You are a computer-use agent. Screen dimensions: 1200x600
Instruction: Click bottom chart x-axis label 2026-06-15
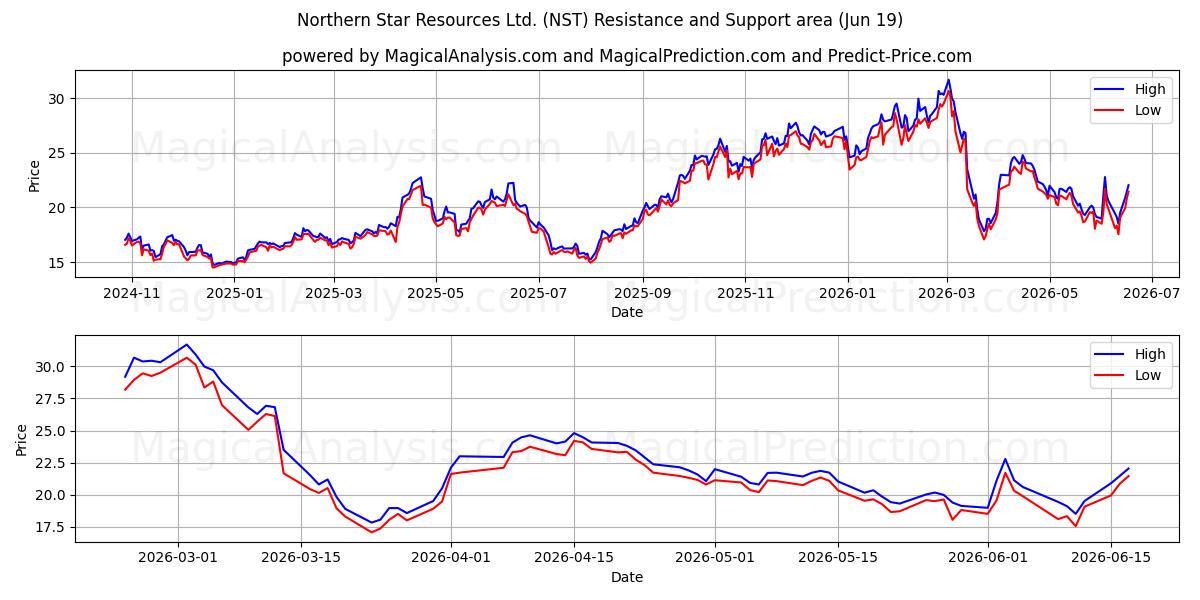pos(1111,559)
